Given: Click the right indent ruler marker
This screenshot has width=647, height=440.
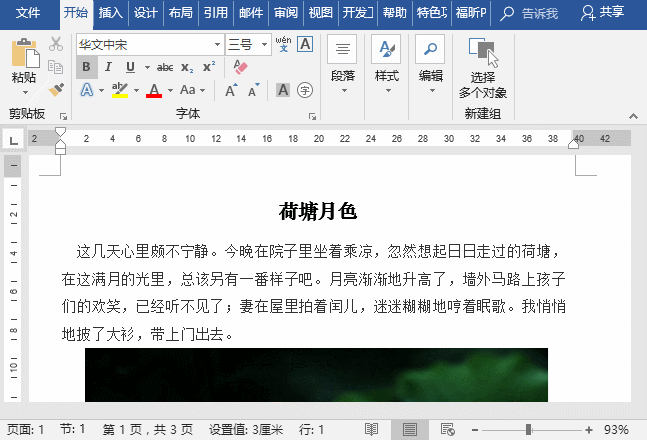Looking at the screenshot, I should click(573, 144).
